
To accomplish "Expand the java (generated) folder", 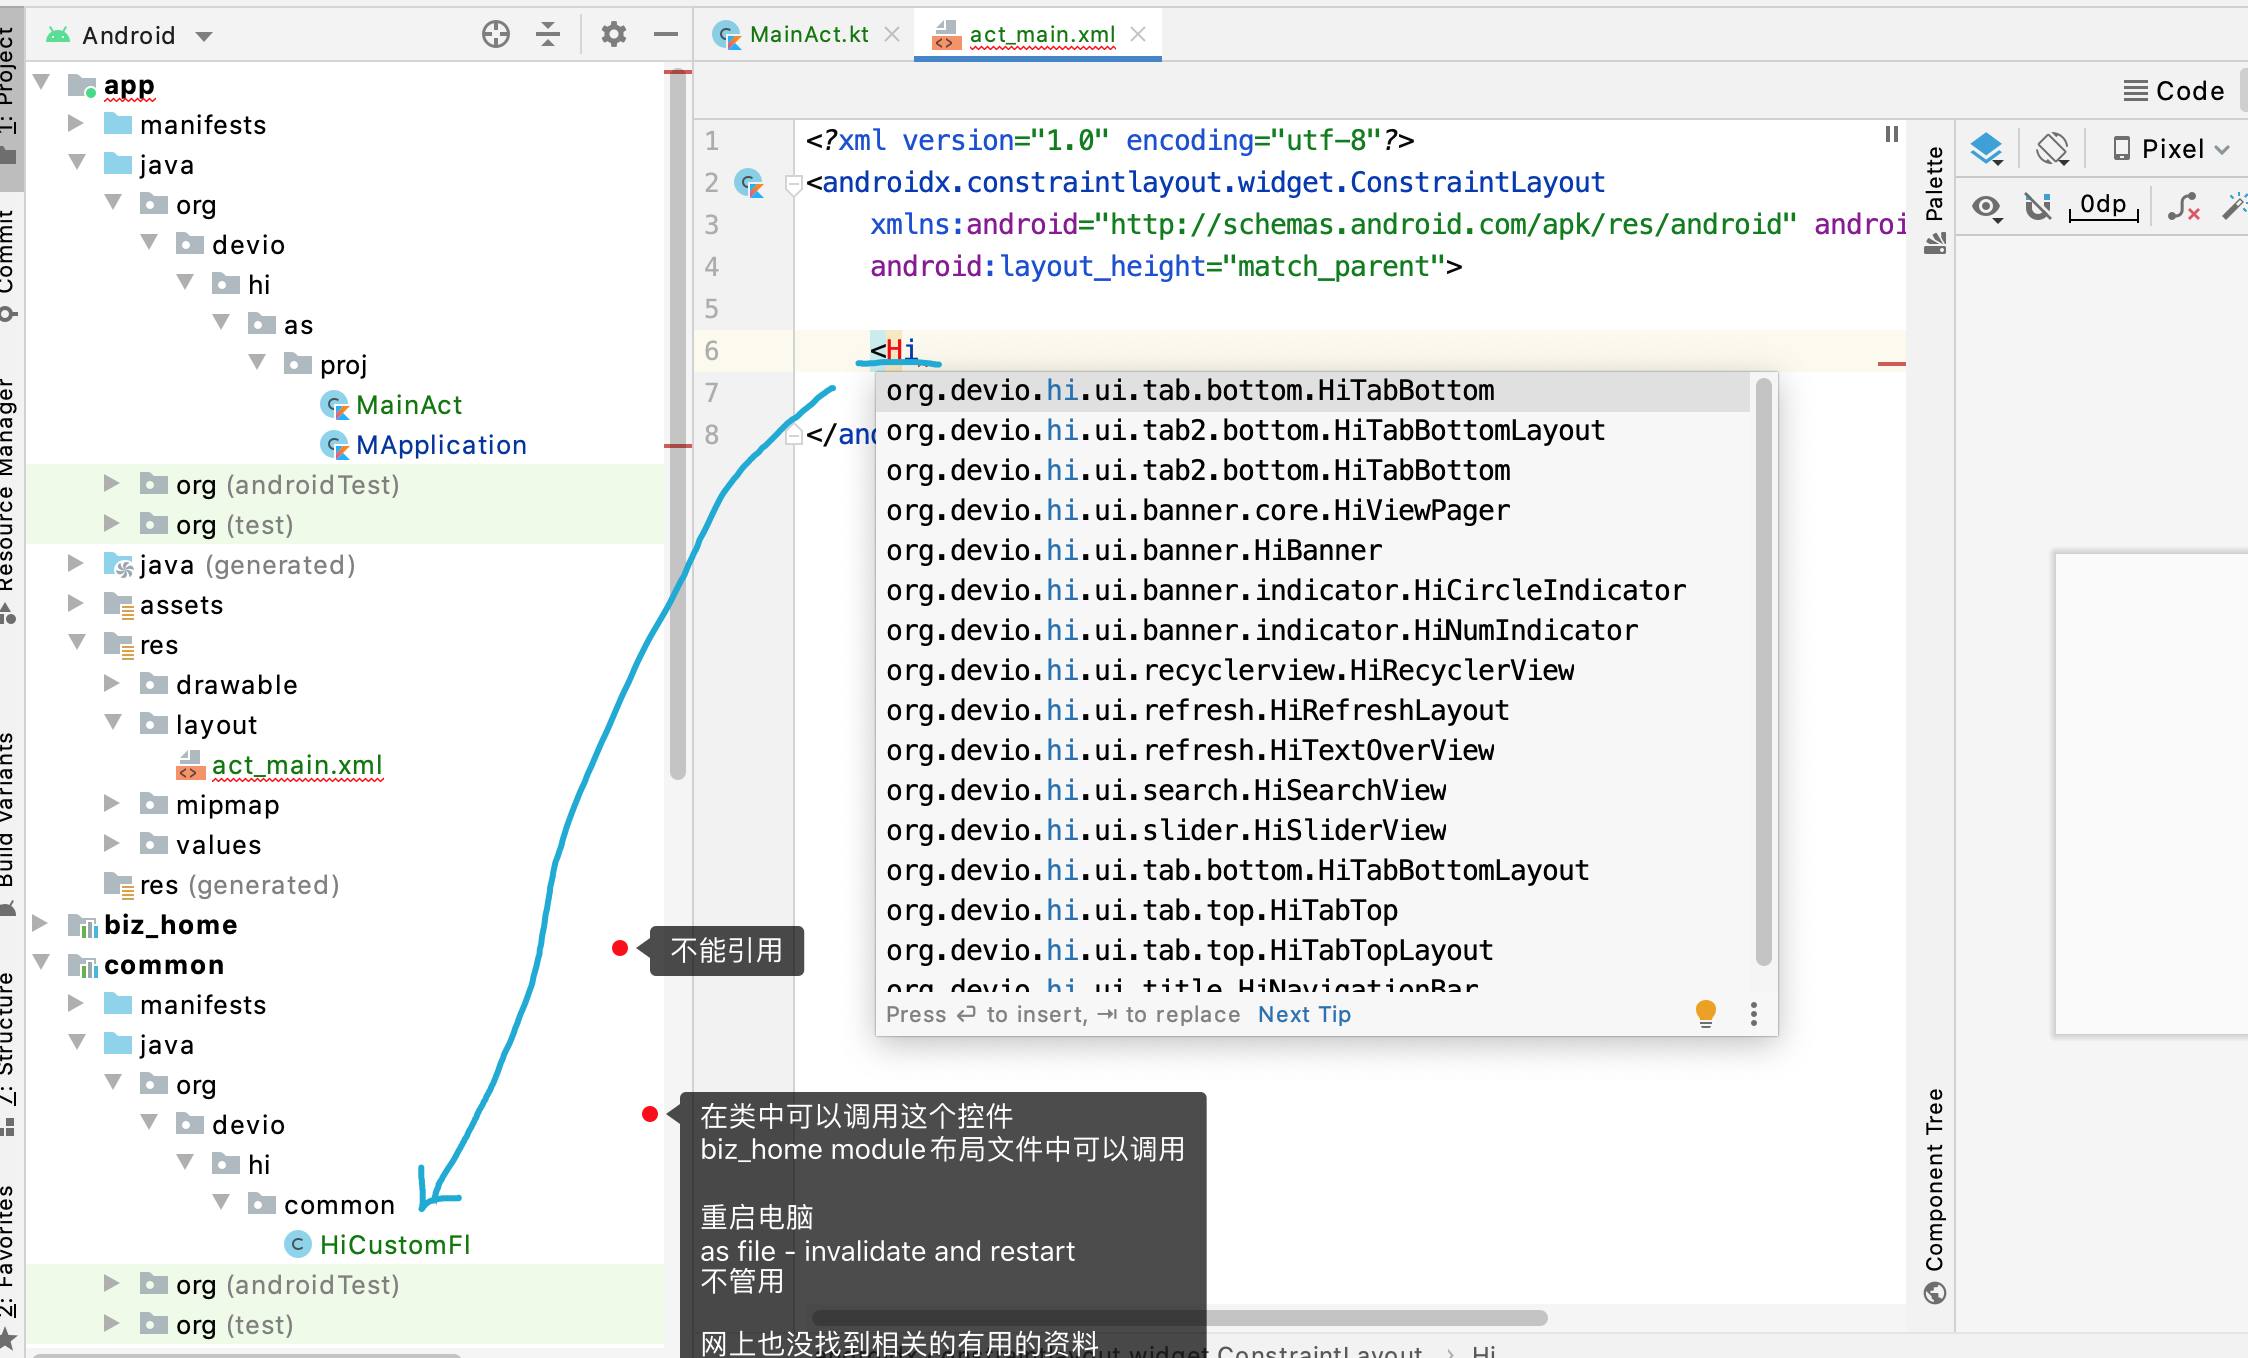I will click(x=76, y=563).
